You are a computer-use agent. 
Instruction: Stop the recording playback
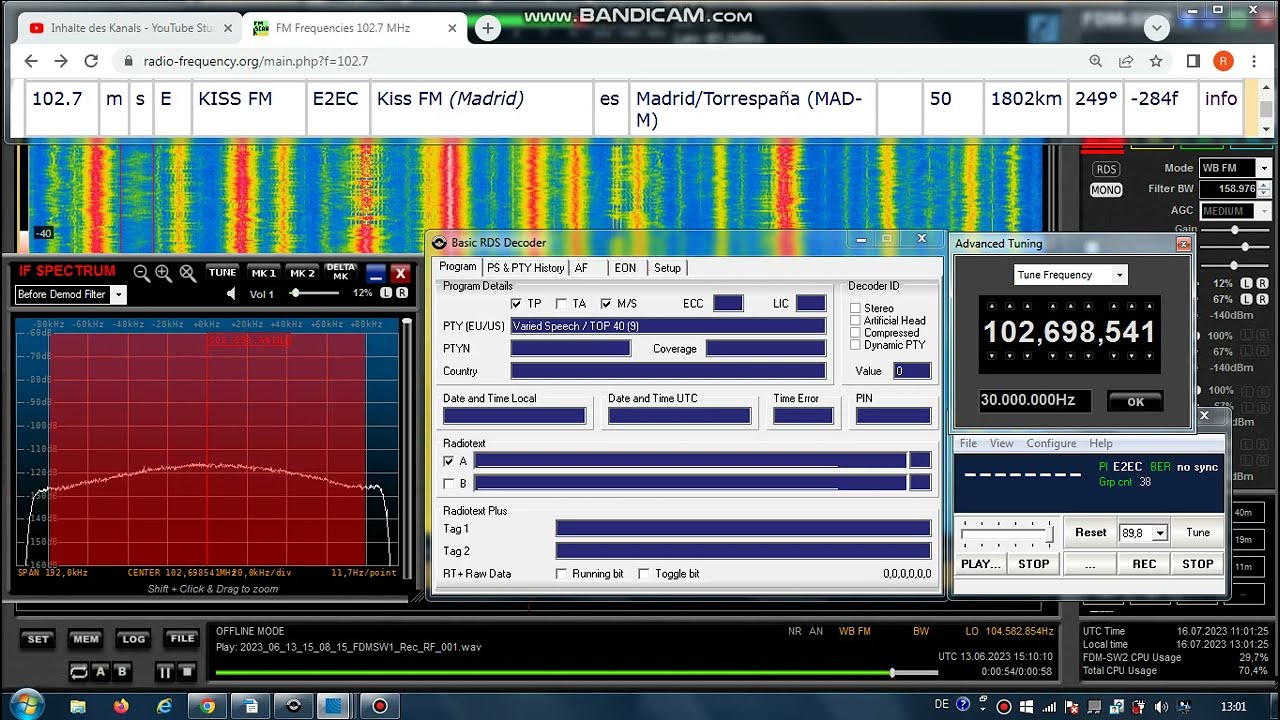coord(188,672)
